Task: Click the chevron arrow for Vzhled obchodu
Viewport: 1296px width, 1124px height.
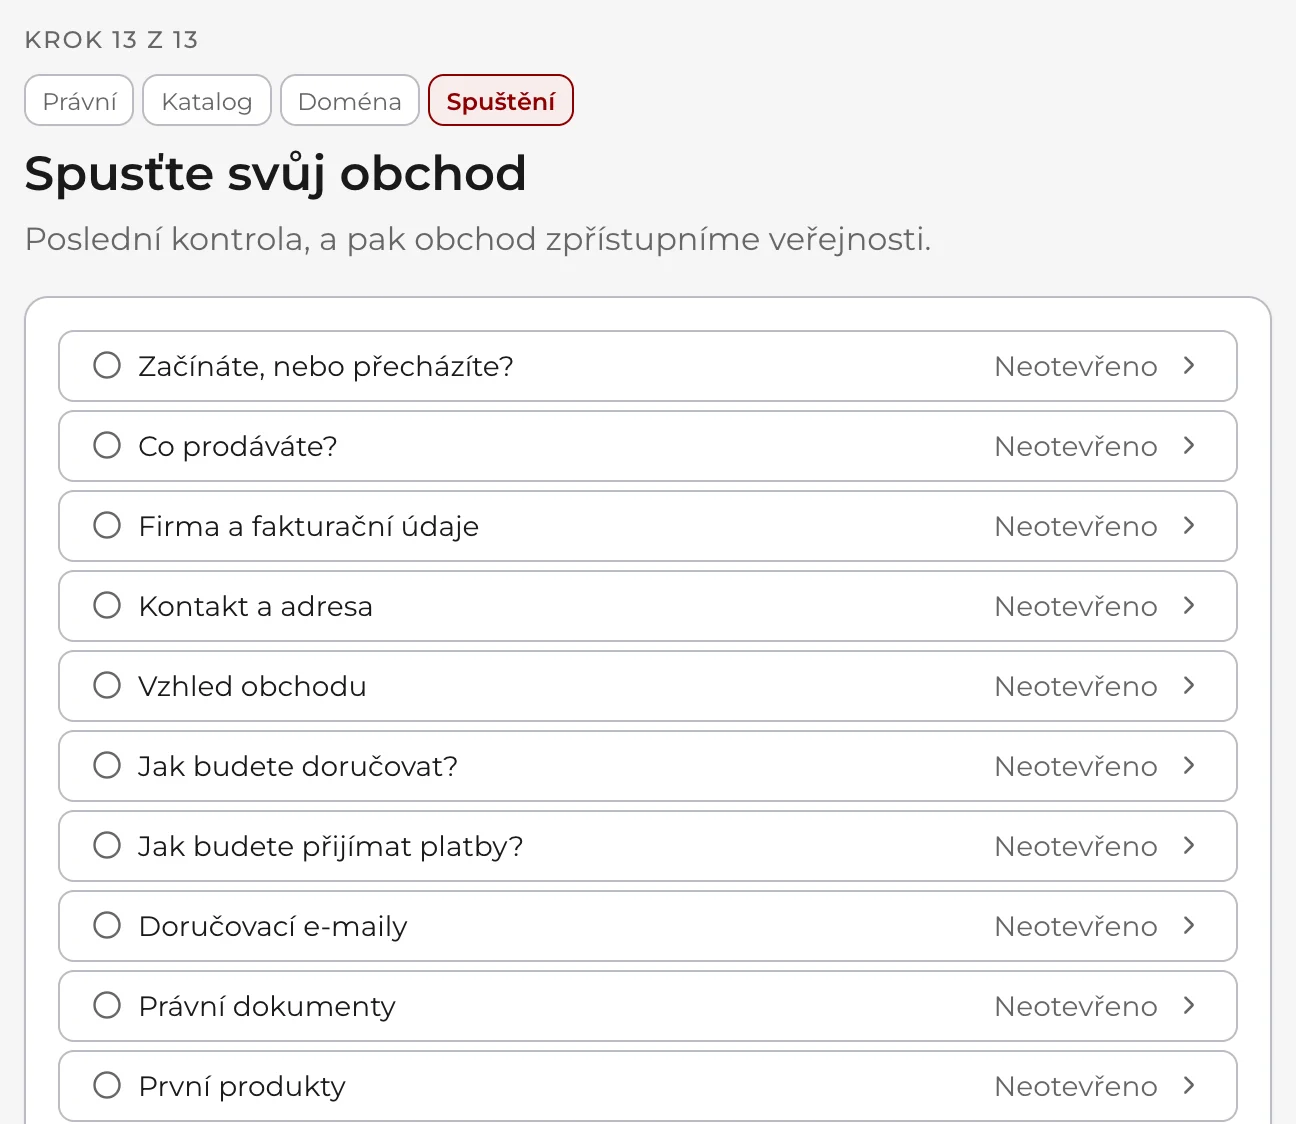Action: [1189, 686]
